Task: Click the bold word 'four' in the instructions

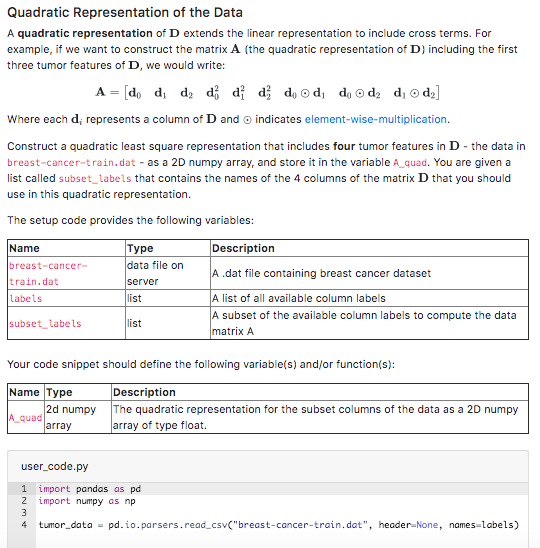Action: tap(344, 146)
